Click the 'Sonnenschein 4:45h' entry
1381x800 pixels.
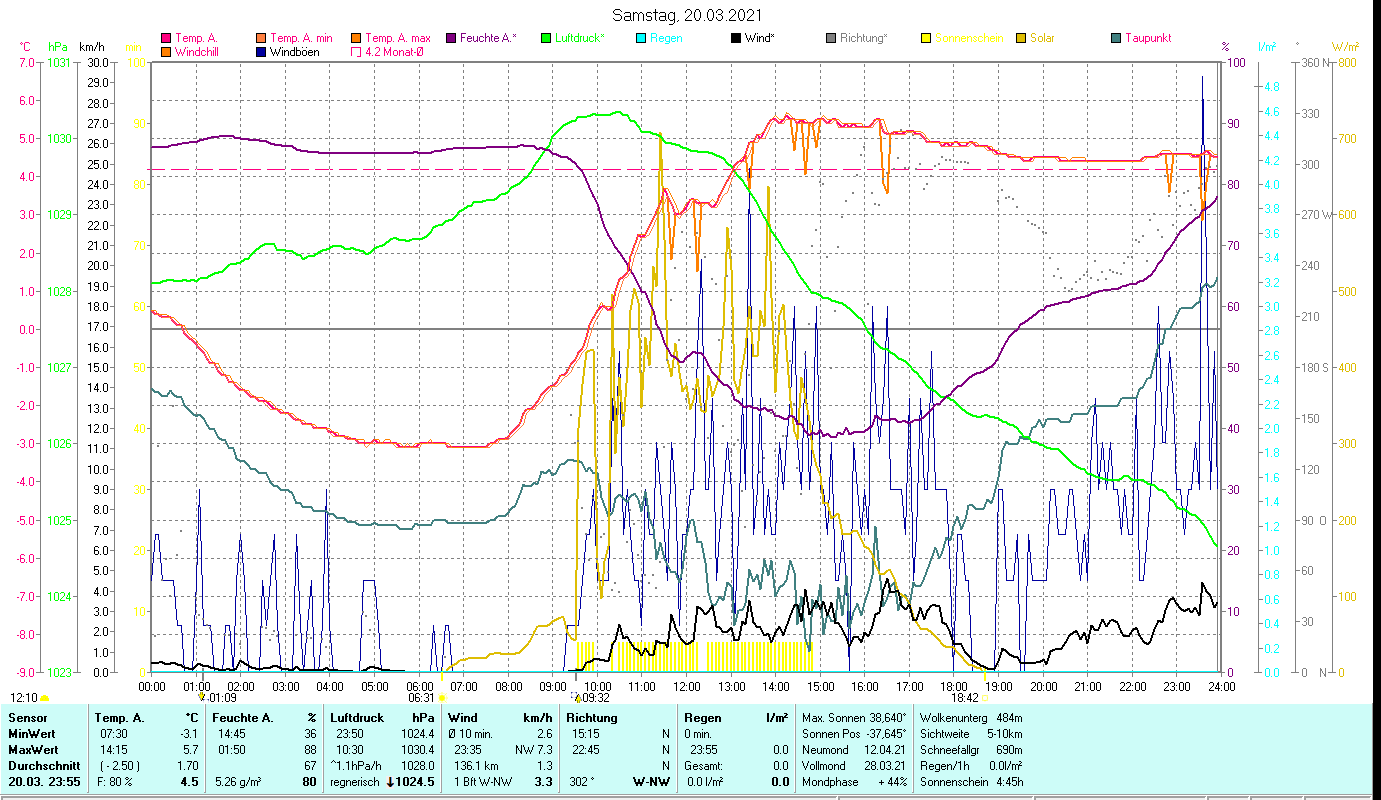tap(971, 782)
